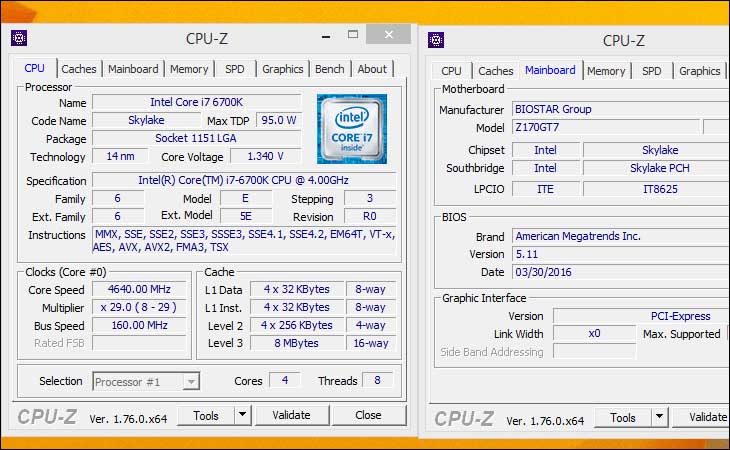Switch to Caches tab in the left window
The width and height of the screenshot is (730, 450).
tap(79, 69)
